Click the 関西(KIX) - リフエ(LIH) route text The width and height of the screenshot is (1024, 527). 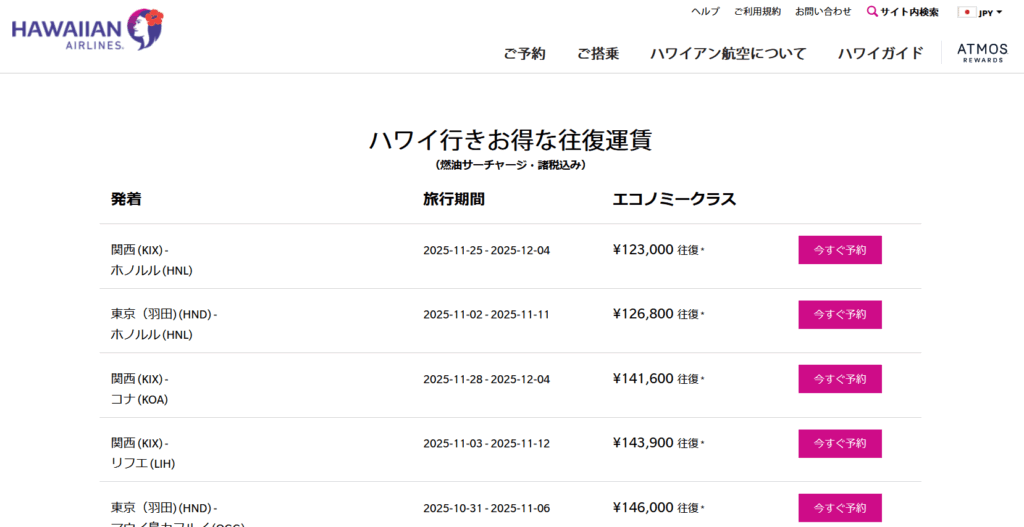[x=143, y=453]
